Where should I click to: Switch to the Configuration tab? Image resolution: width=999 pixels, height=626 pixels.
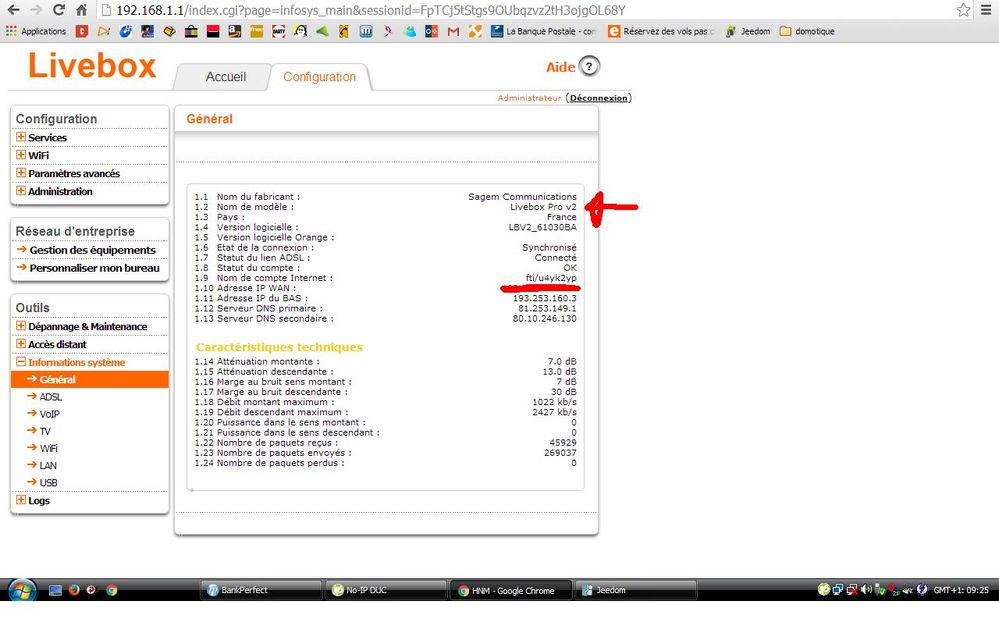tap(319, 77)
